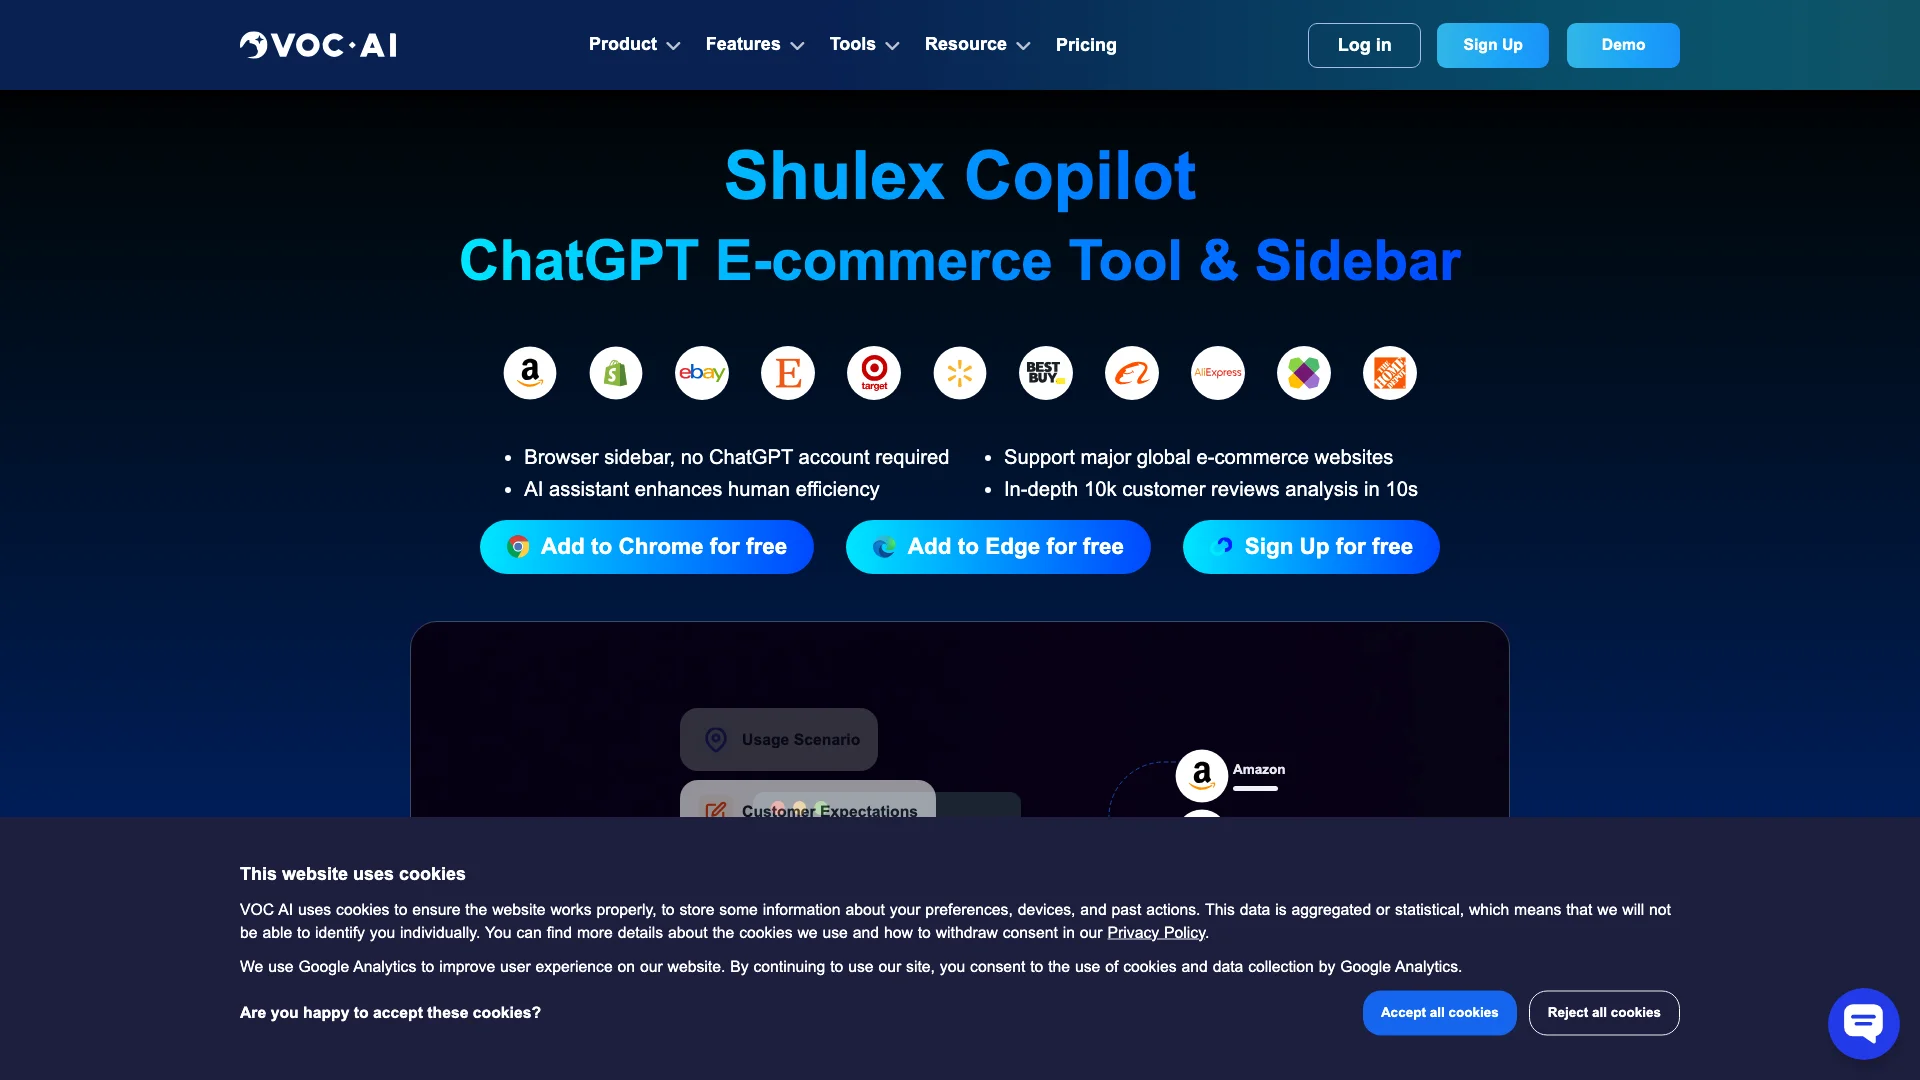Click Add to Chrome for free
Image resolution: width=1920 pixels, height=1080 pixels.
pyautogui.click(x=647, y=546)
